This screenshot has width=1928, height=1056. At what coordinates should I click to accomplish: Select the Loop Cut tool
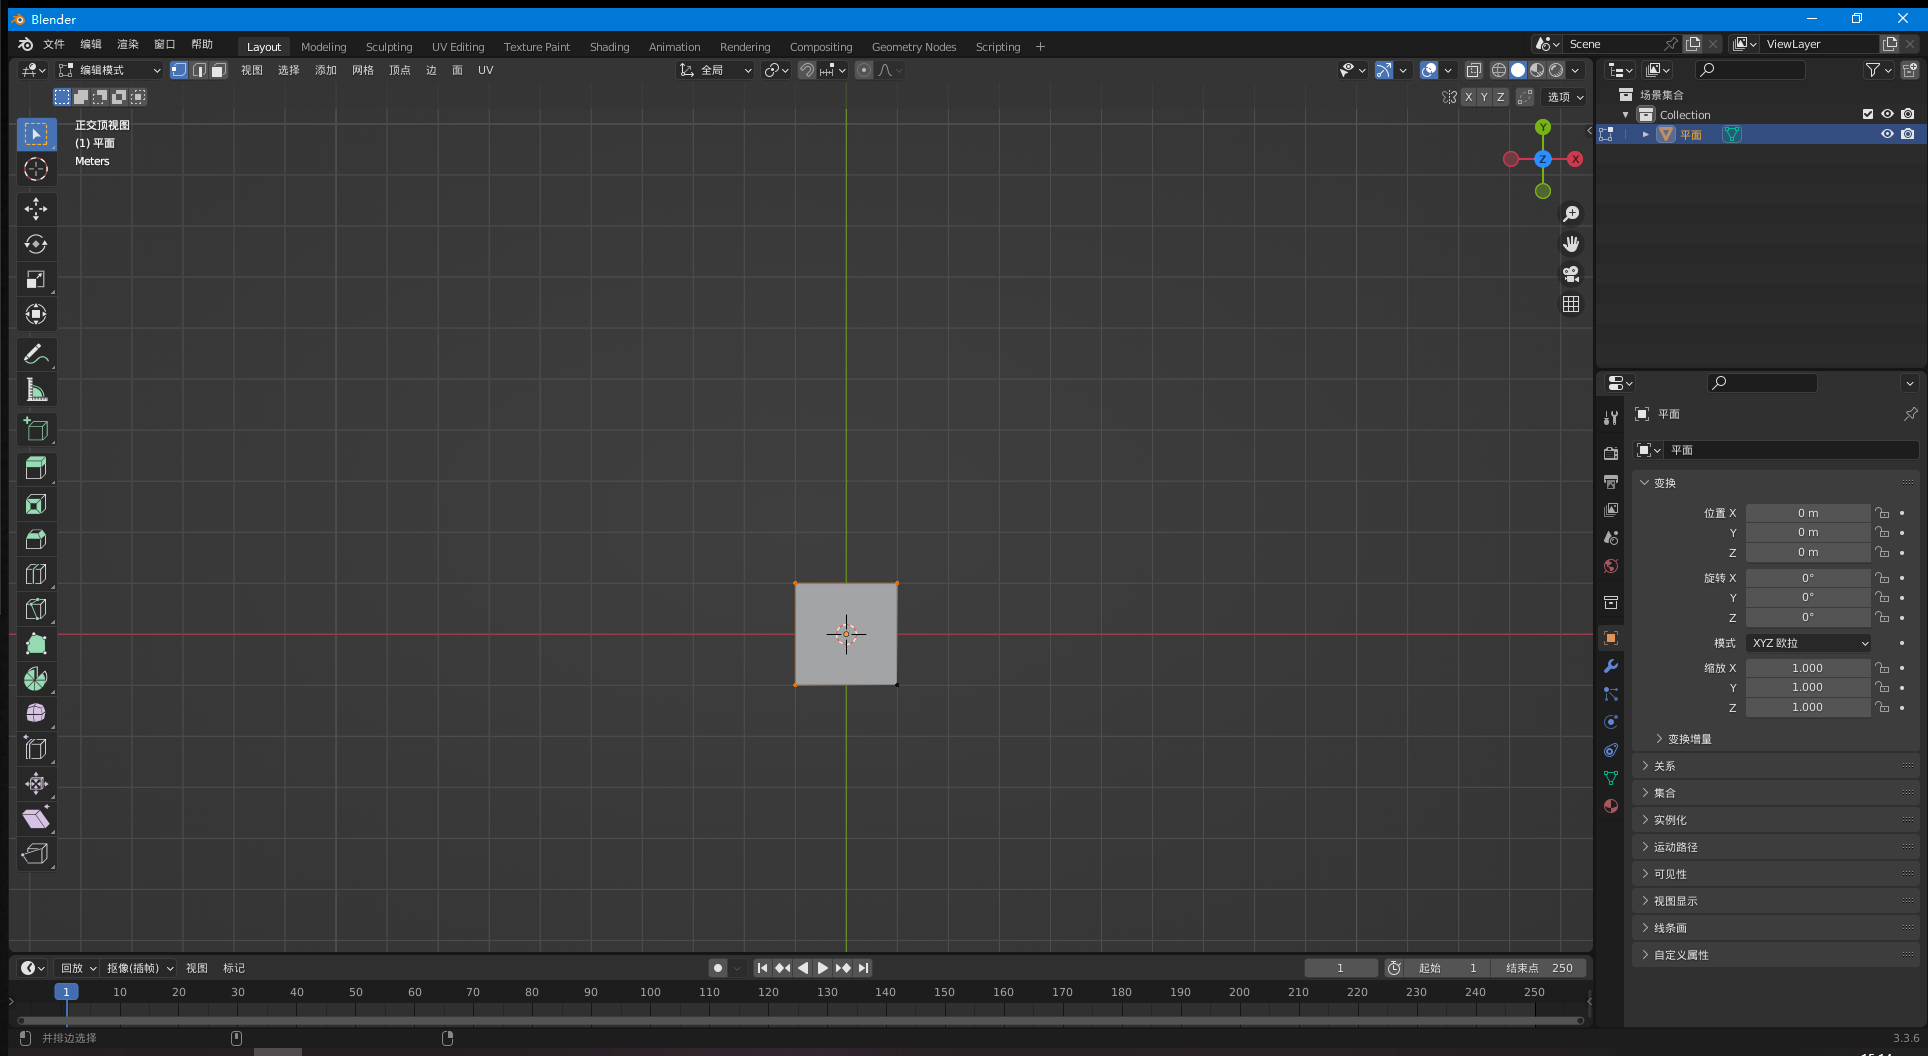[x=36, y=574]
